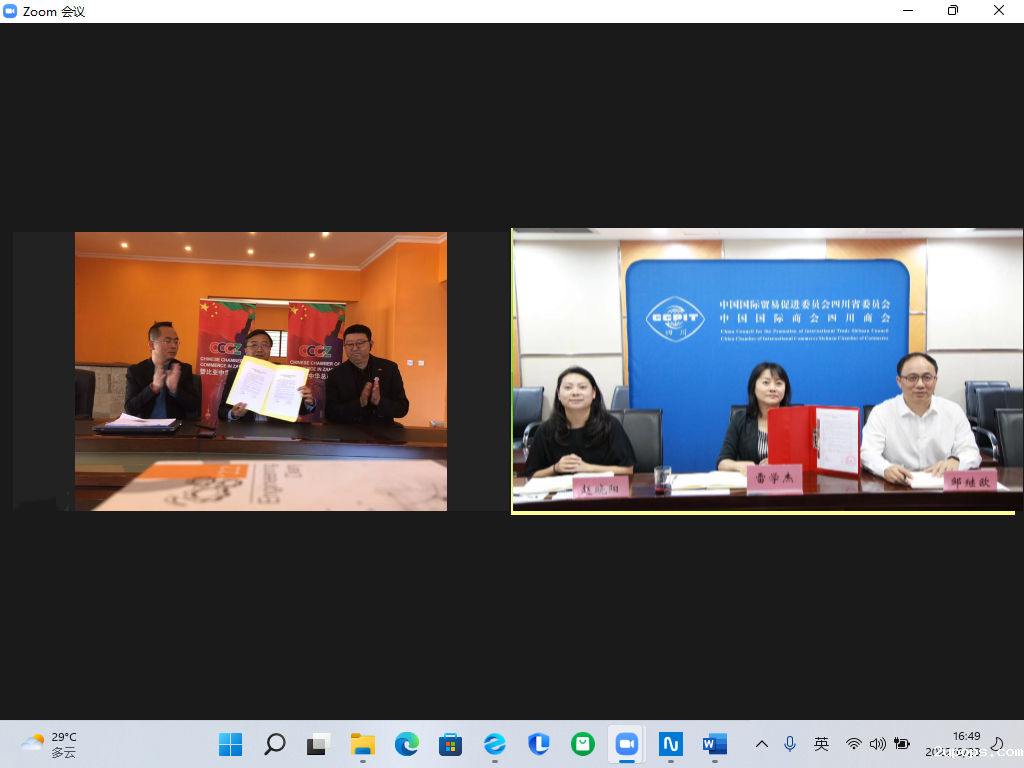Open the Wi-Fi network quick settings
The width and height of the screenshot is (1024, 768).
pyautogui.click(x=853, y=744)
